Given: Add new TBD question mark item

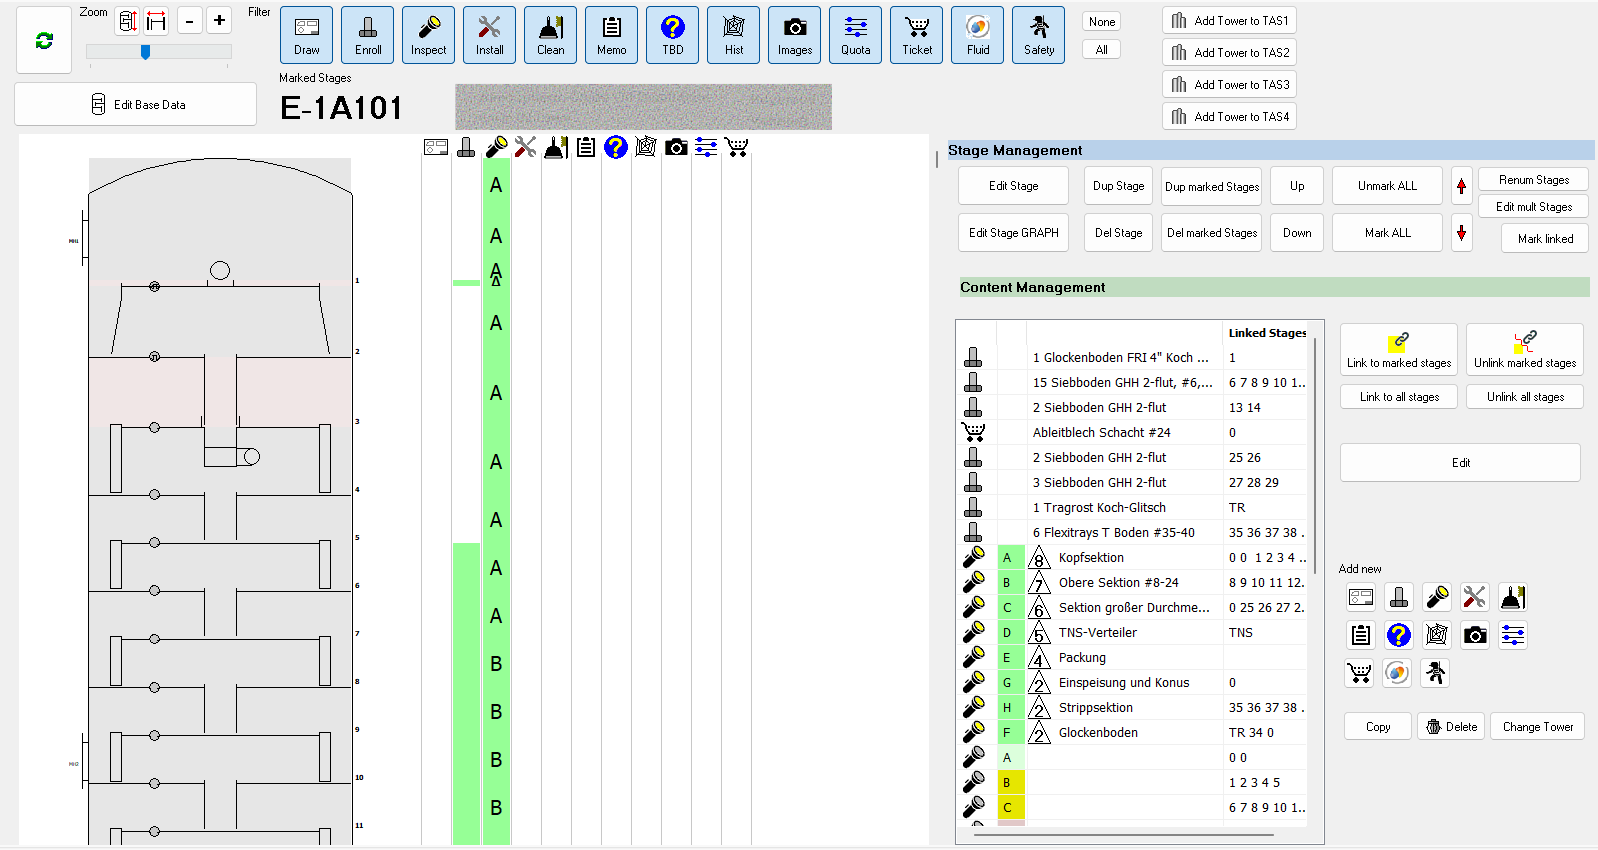Looking at the screenshot, I should pos(1398,635).
